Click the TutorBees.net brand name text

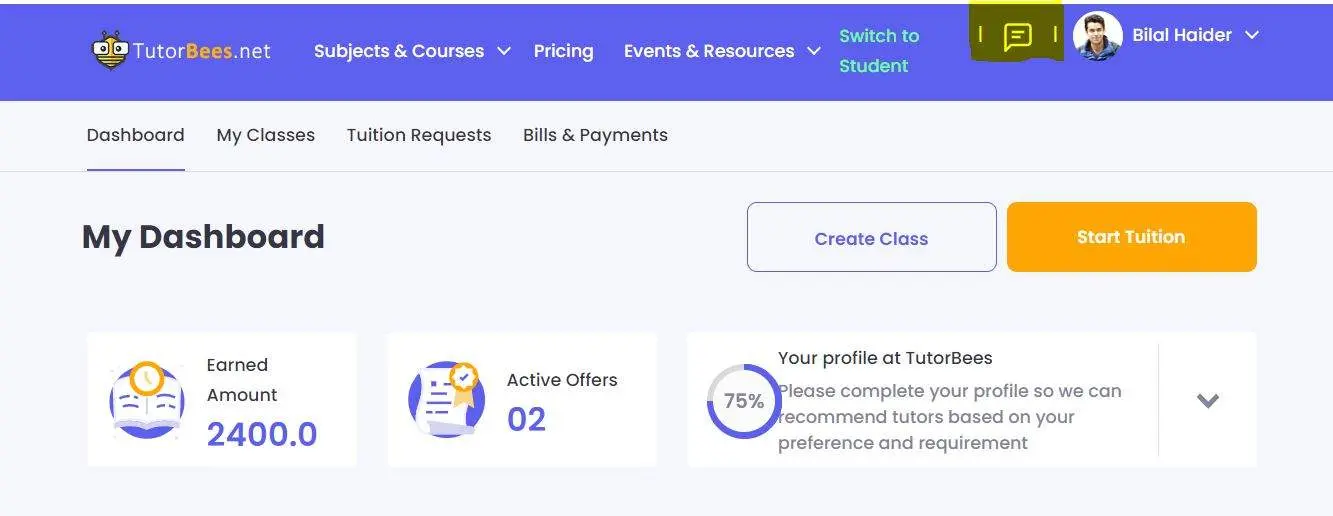[202, 51]
